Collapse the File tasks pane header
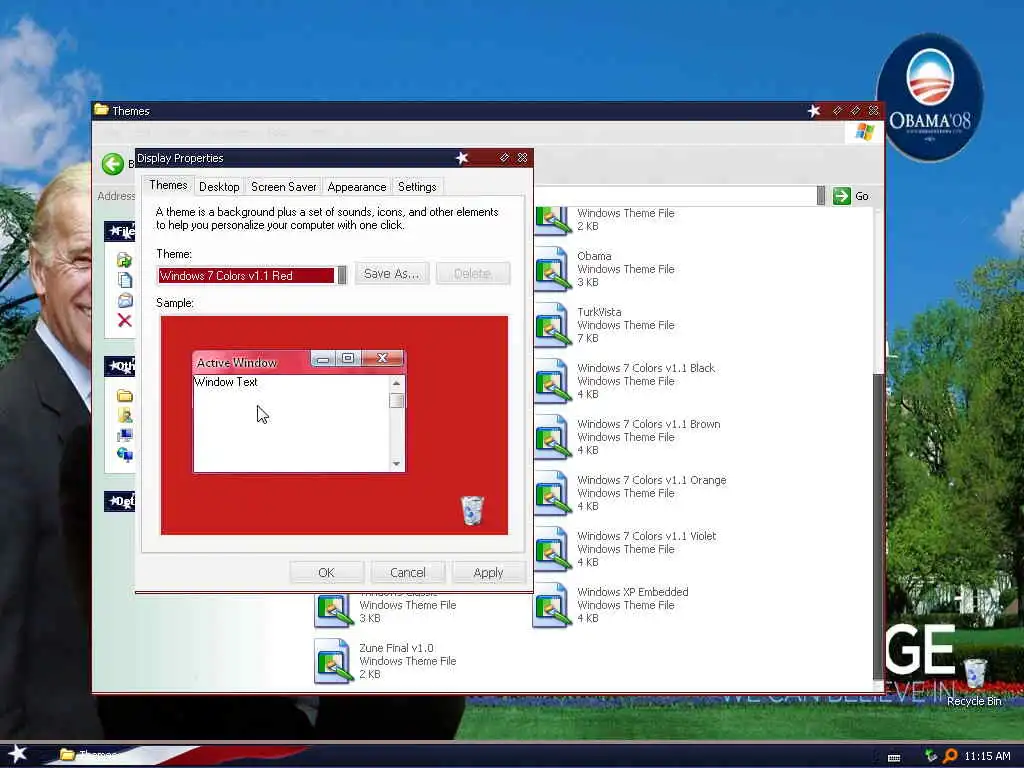The image size is (1024, 768). click(120, 231)
